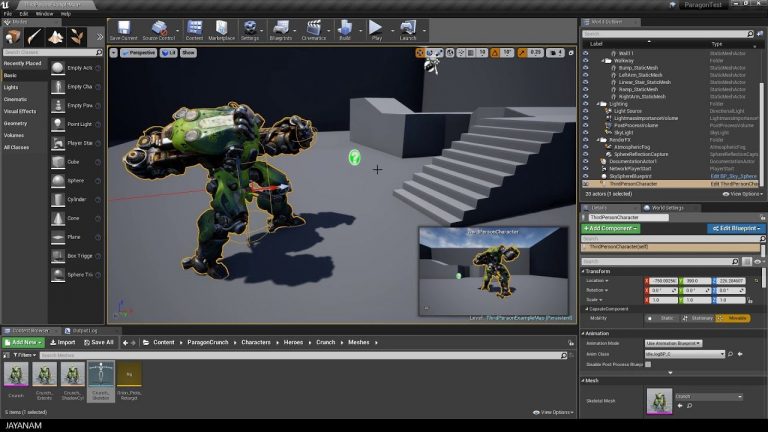Switch to the World Settings tab
Viewport: 768px width, 432px height.
pyautogui.click(x=662, y=208)
